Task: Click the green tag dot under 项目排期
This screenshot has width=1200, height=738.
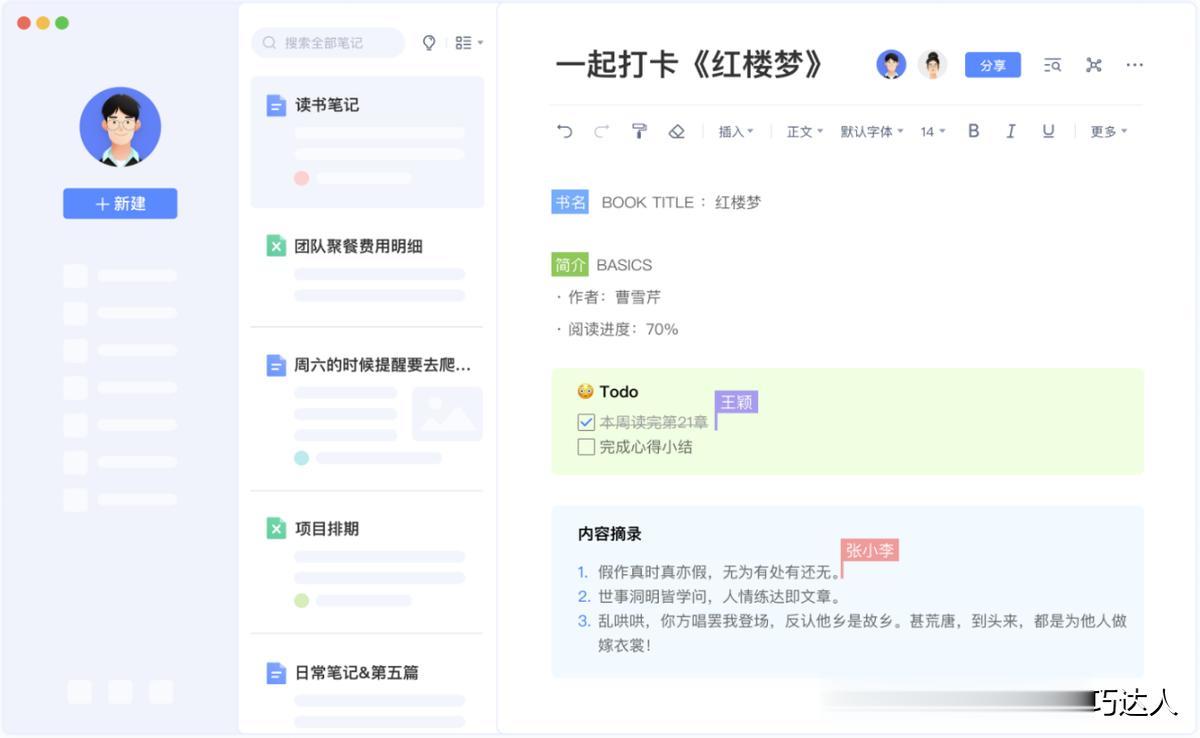Action: click(x=301, y=601)
